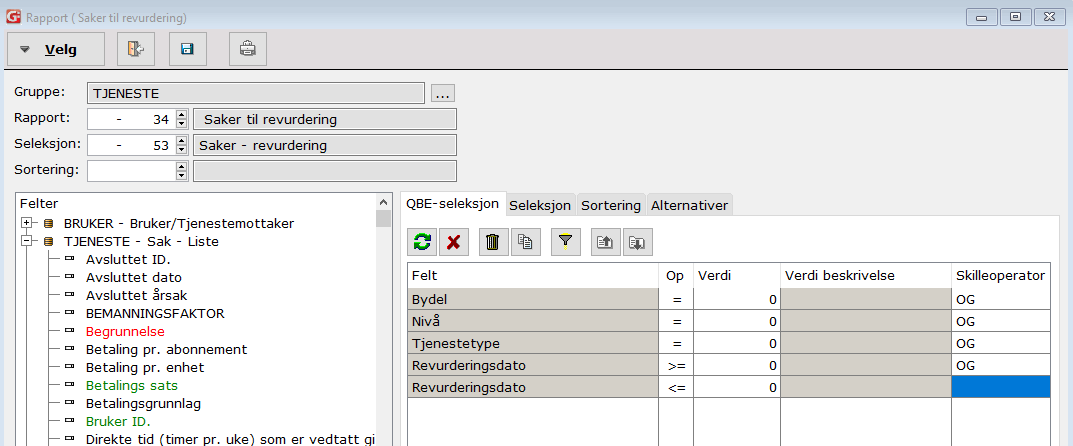Image resolution: width=1073 pixels, height=446 pixels.
Task: Select Begrunnelse field in tree
Action: pos(125,332)
